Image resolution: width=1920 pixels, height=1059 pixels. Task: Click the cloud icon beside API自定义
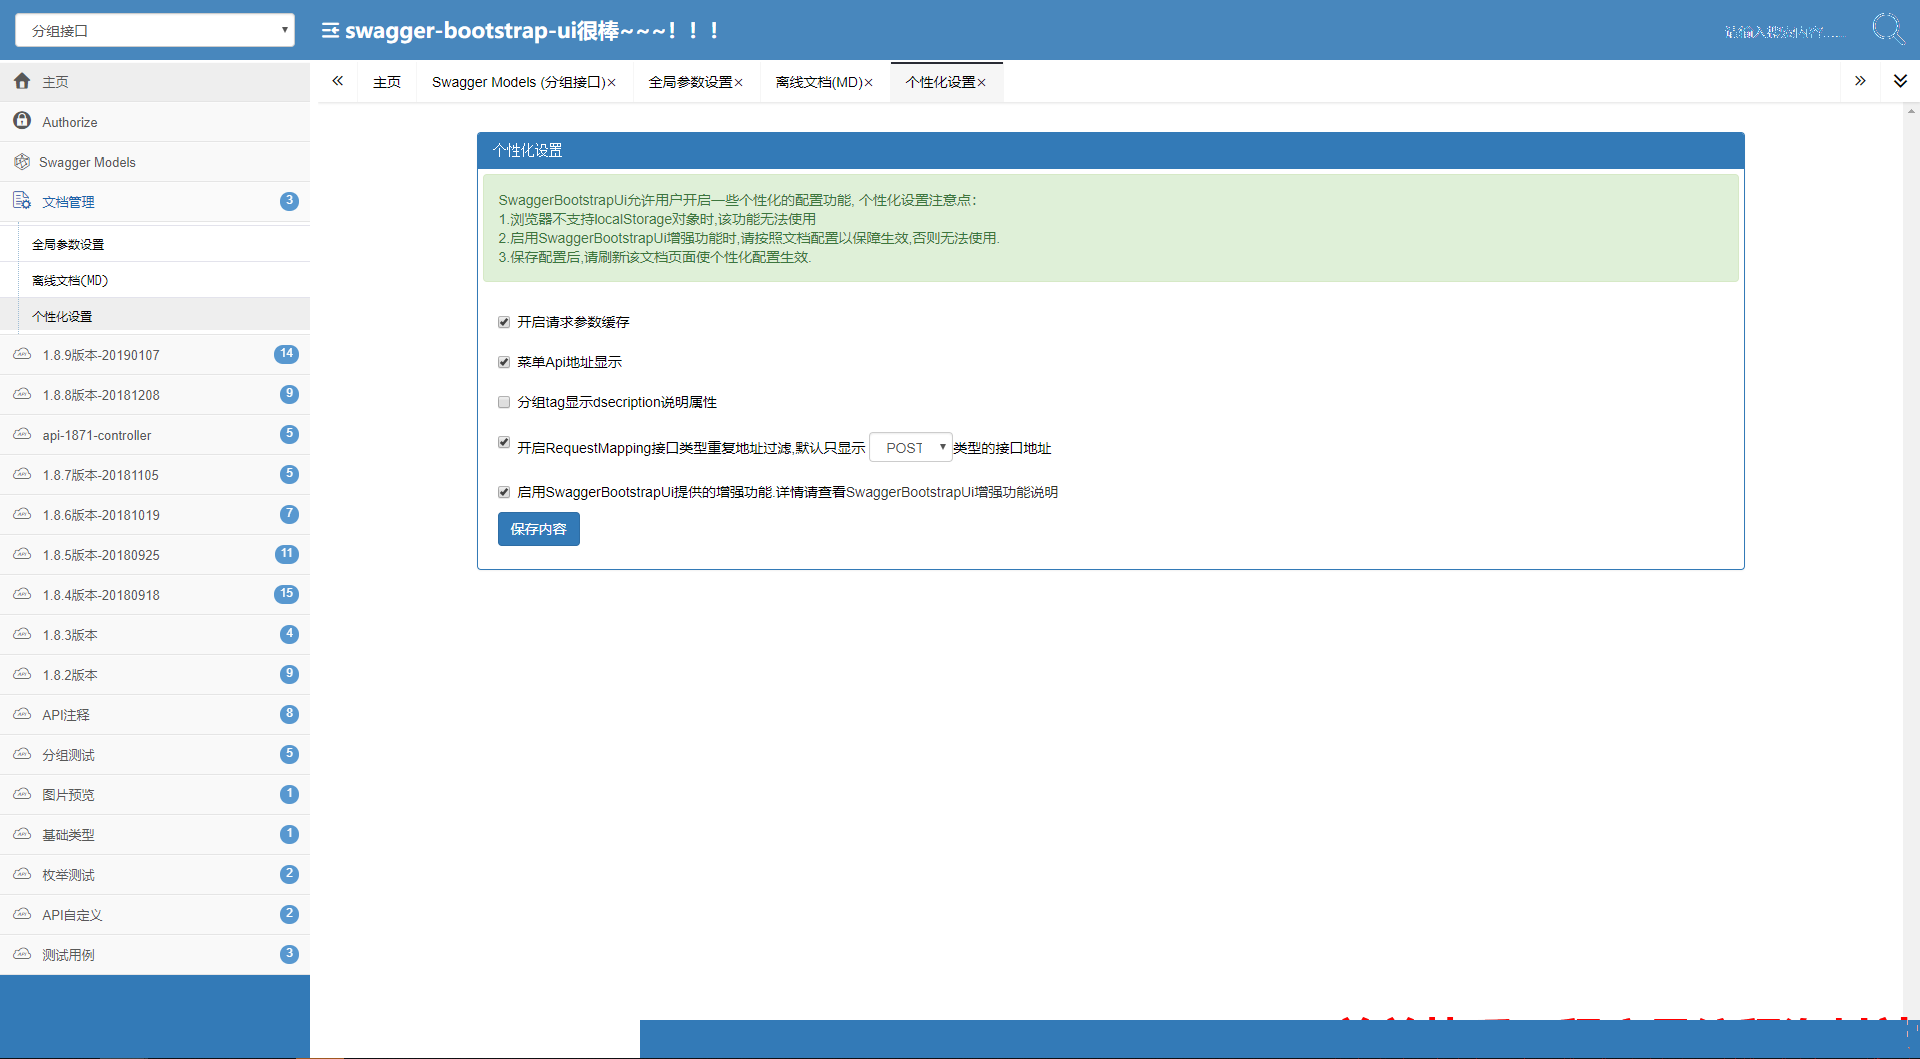22,914
